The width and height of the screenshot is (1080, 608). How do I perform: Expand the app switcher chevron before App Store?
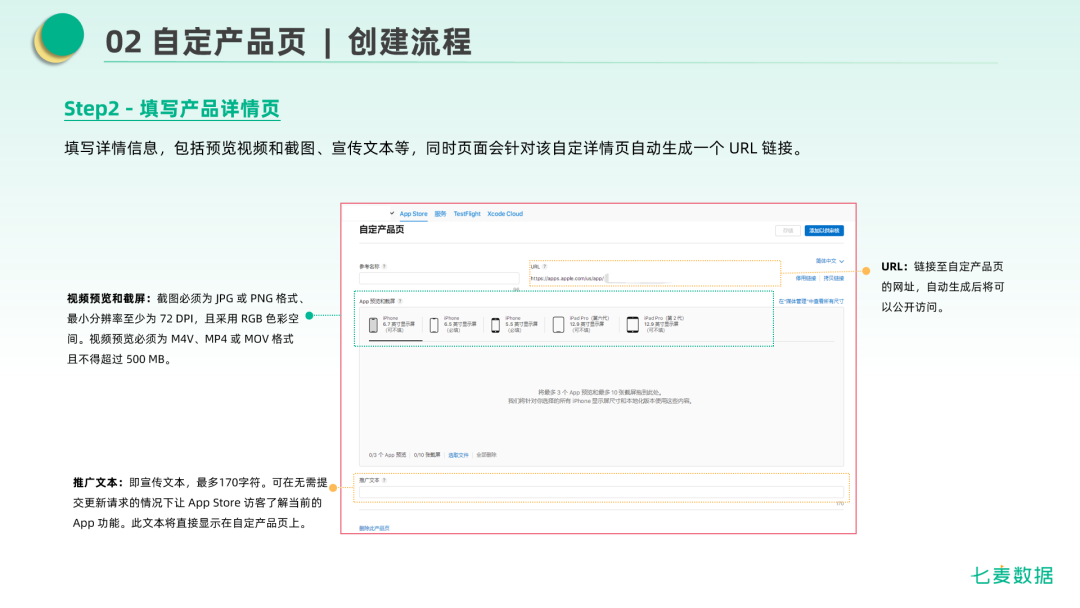392,213
